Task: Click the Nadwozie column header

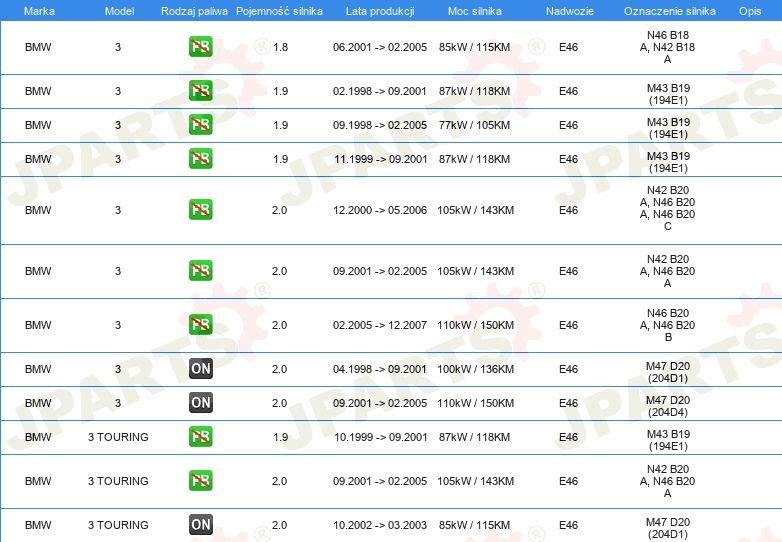Action: coord(570,11)
